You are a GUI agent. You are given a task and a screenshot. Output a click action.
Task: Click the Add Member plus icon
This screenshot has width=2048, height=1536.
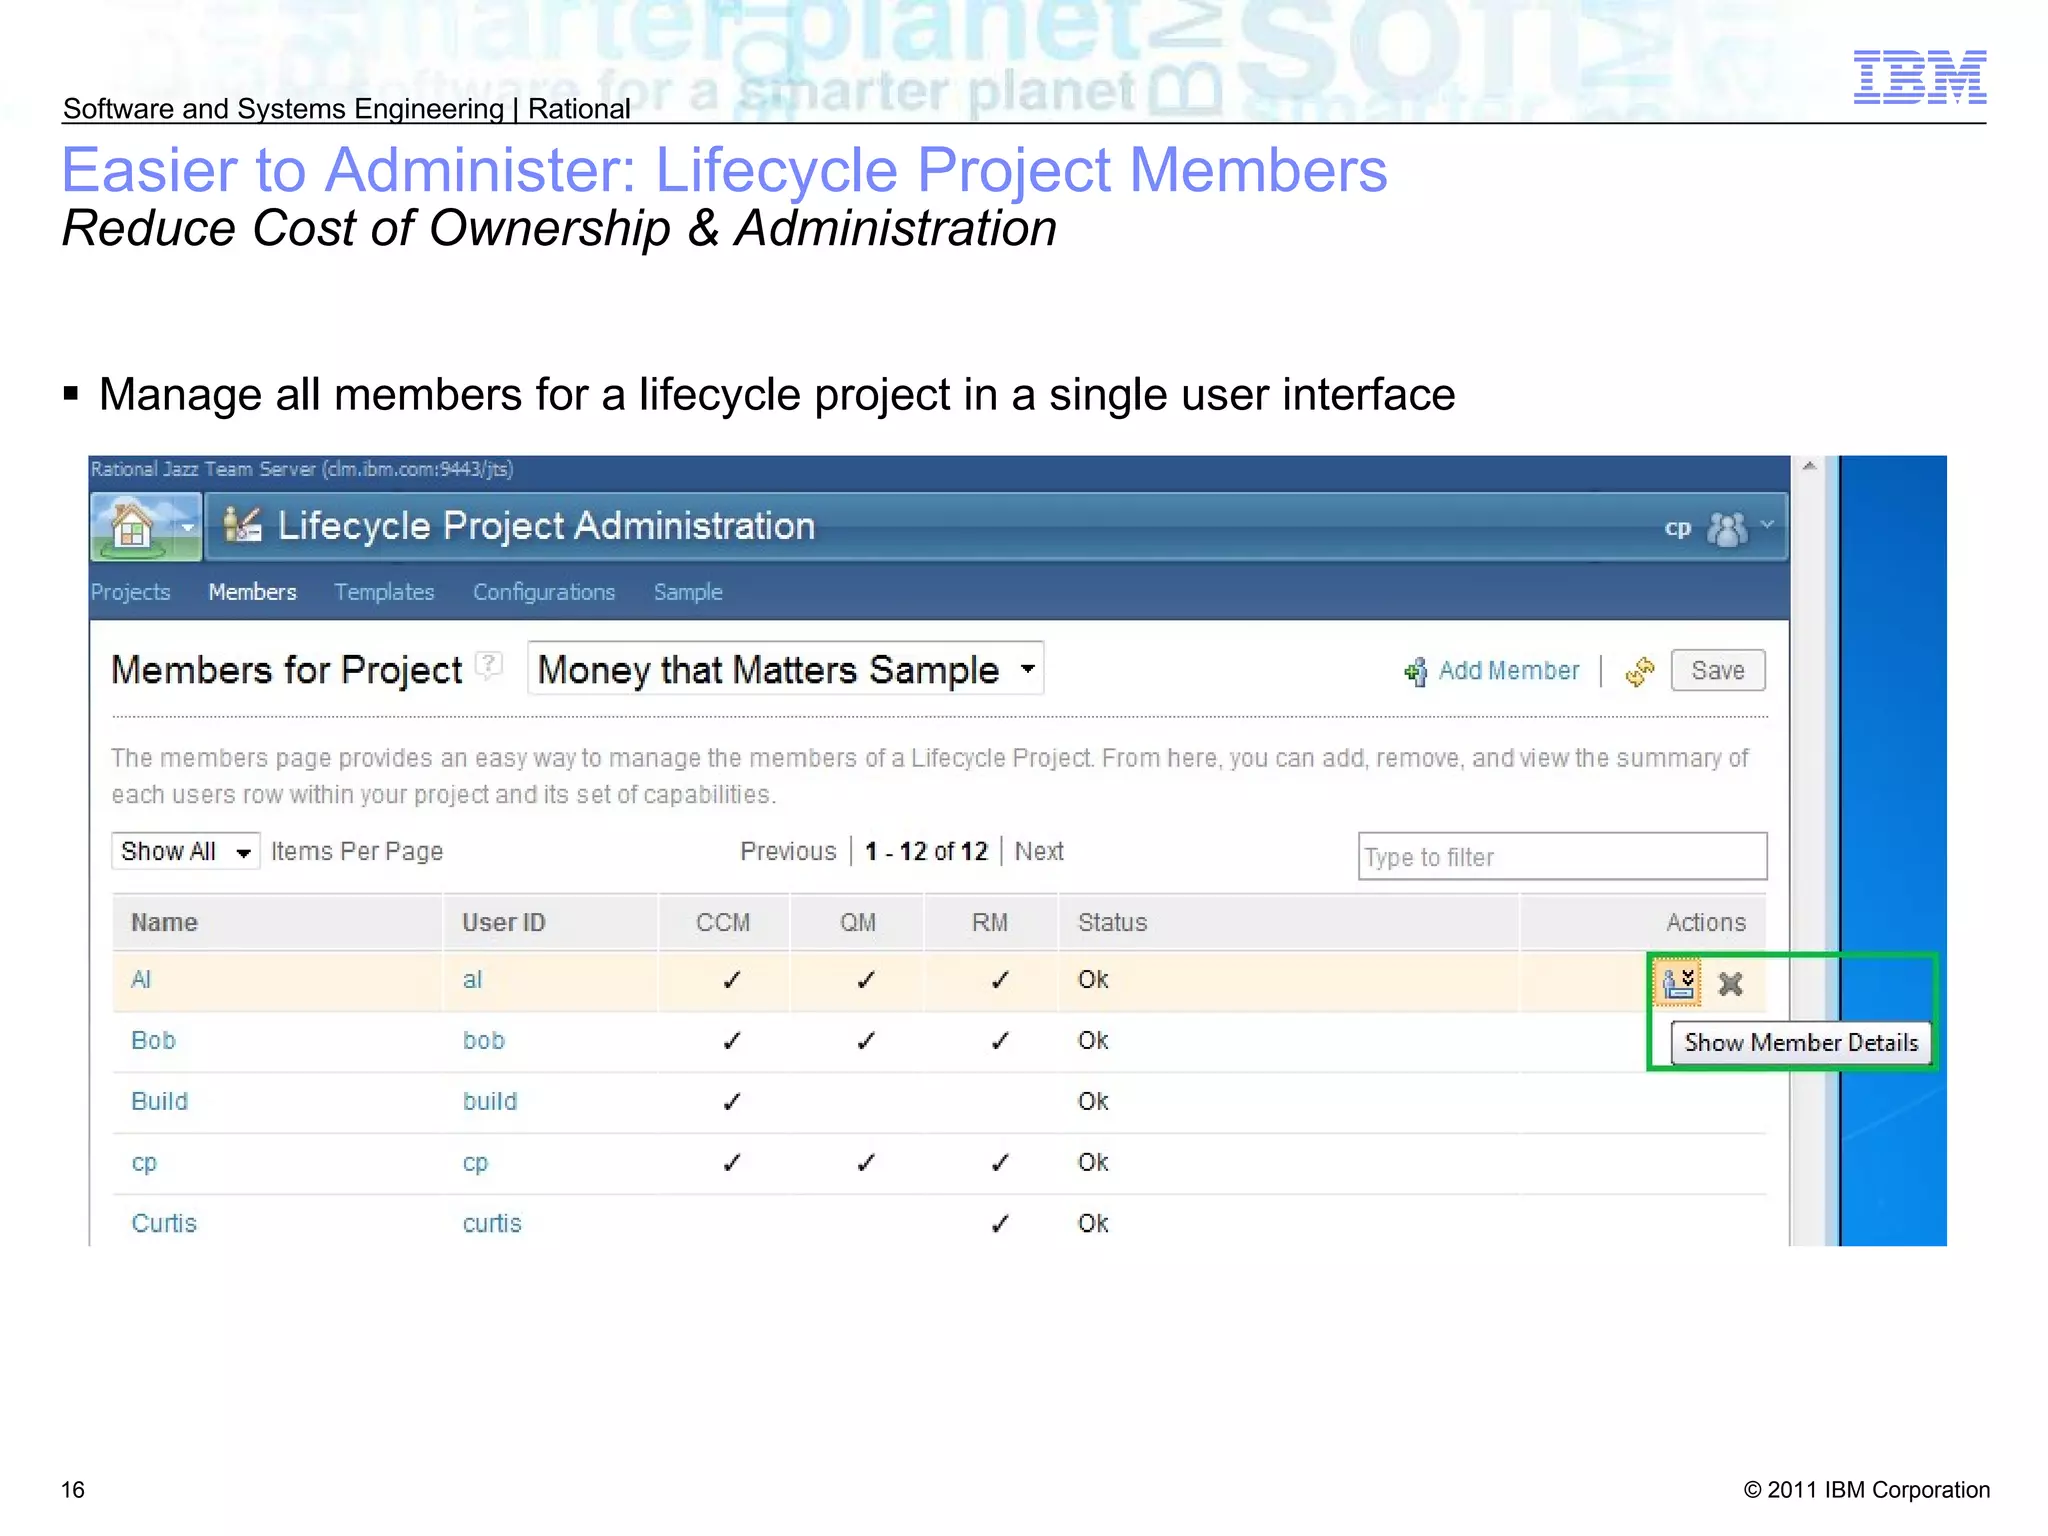(1415, 672)
